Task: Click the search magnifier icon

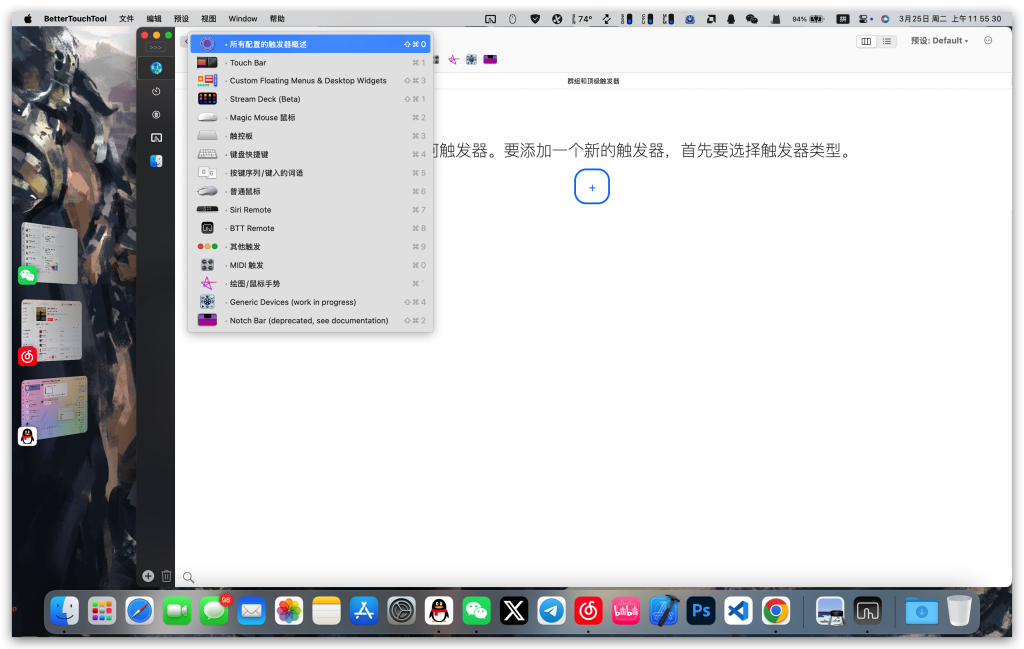Action: point(188,577)
